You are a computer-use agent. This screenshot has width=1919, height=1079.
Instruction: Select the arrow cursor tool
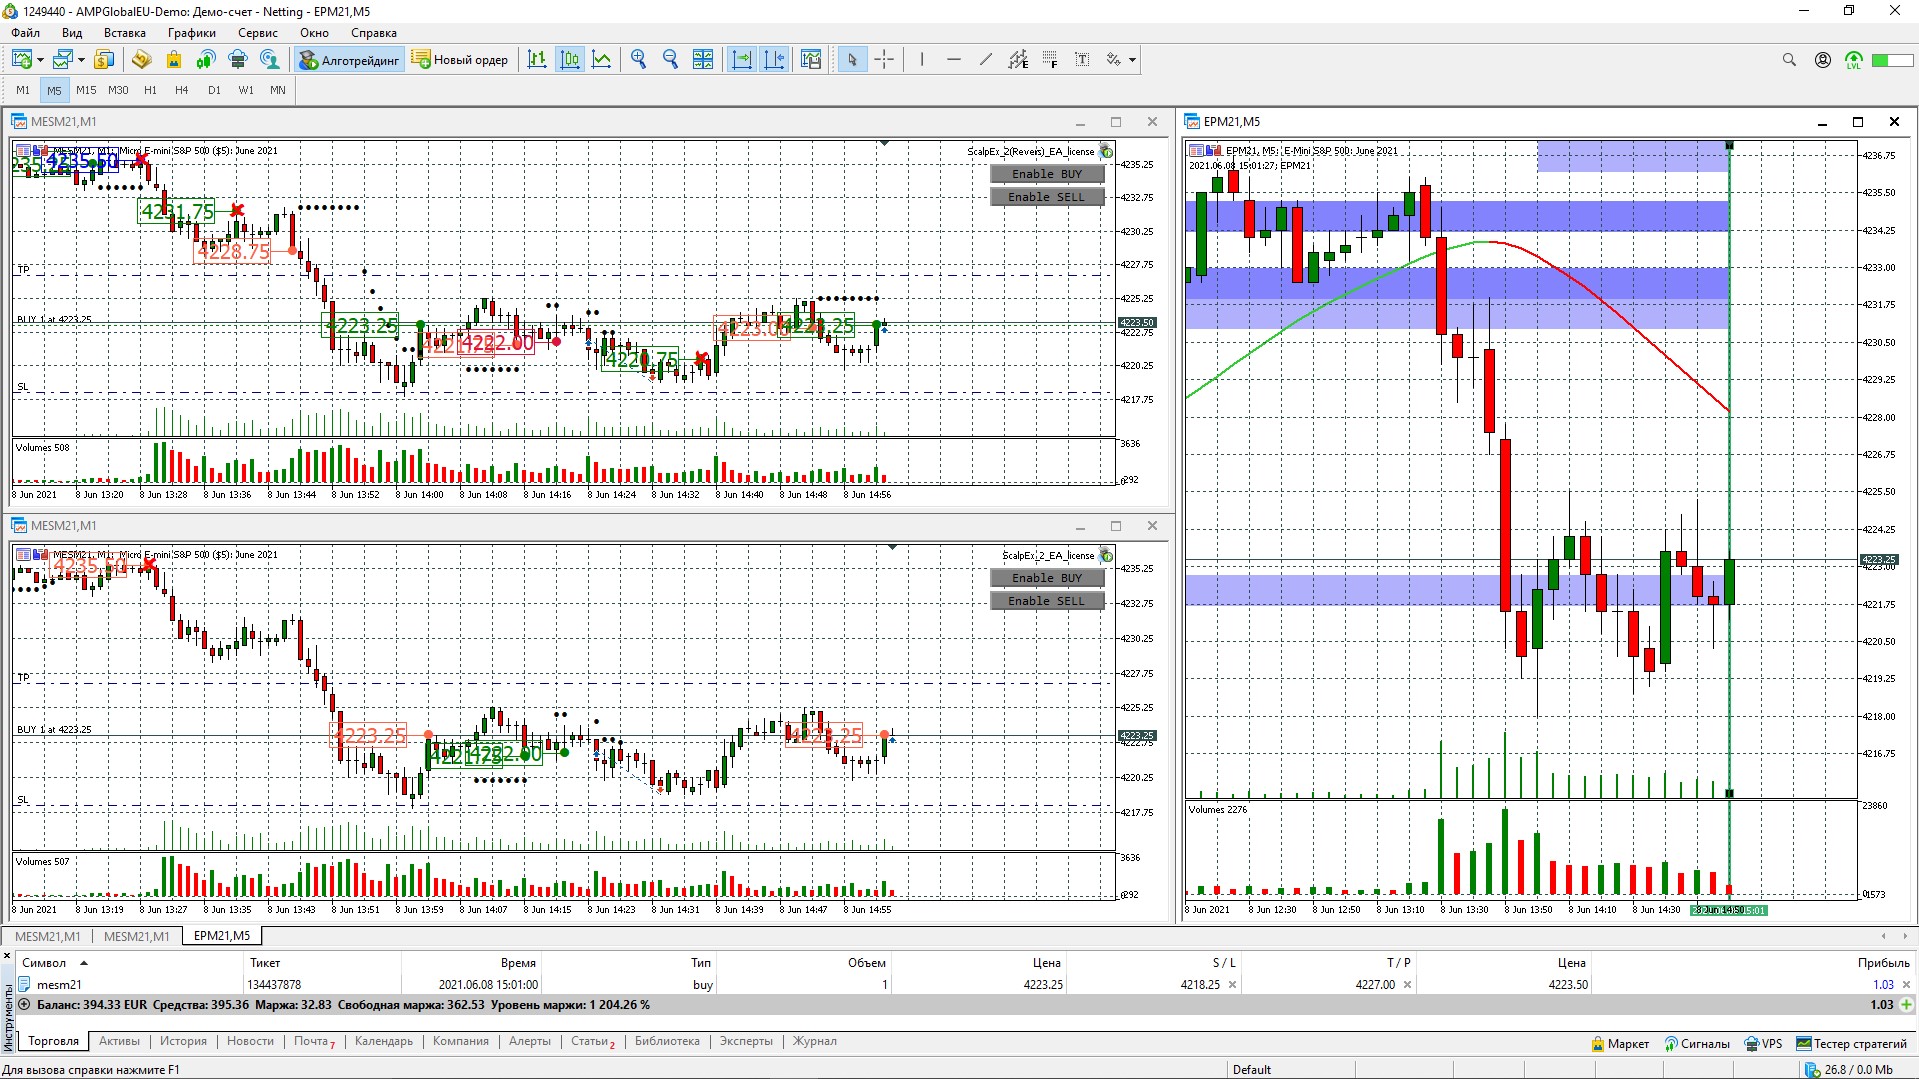click(x=852, y=60)
